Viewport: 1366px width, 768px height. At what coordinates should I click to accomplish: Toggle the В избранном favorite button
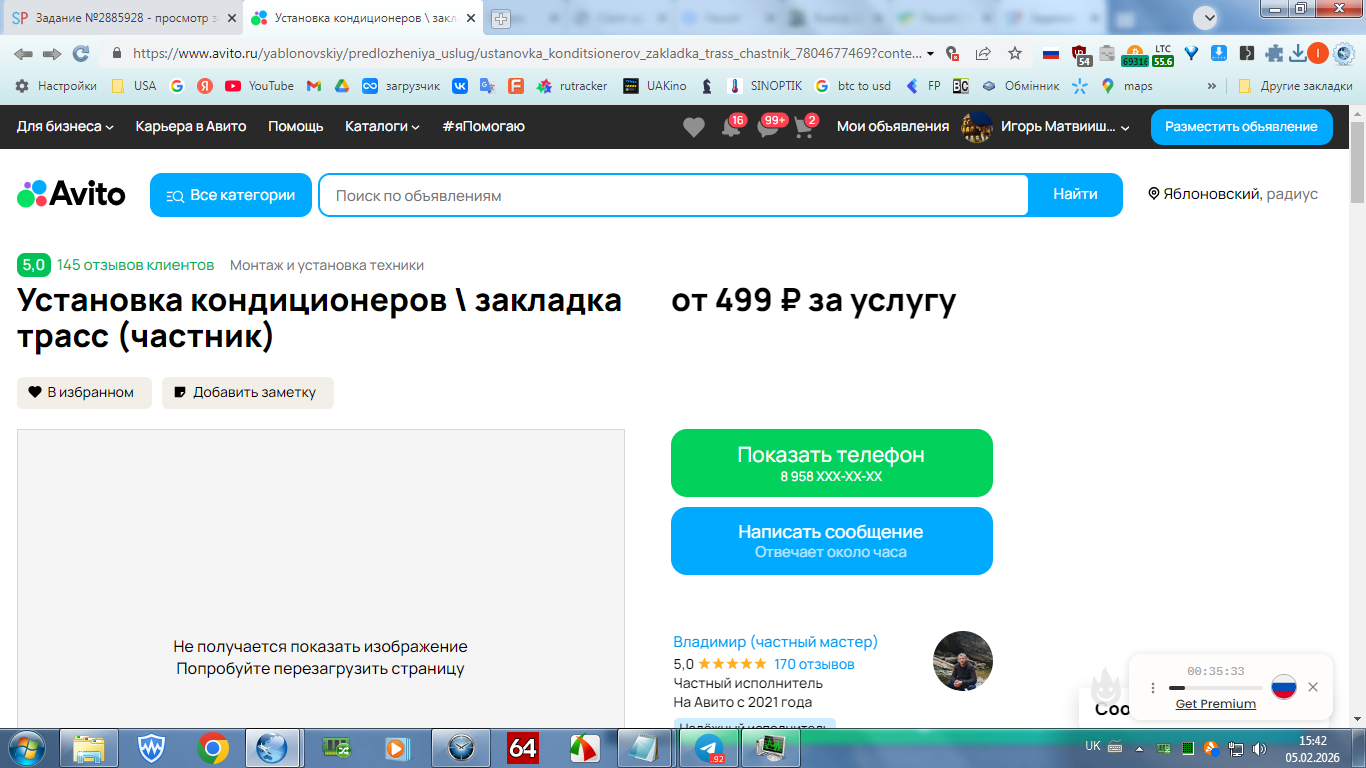click(x=84, y=393)
